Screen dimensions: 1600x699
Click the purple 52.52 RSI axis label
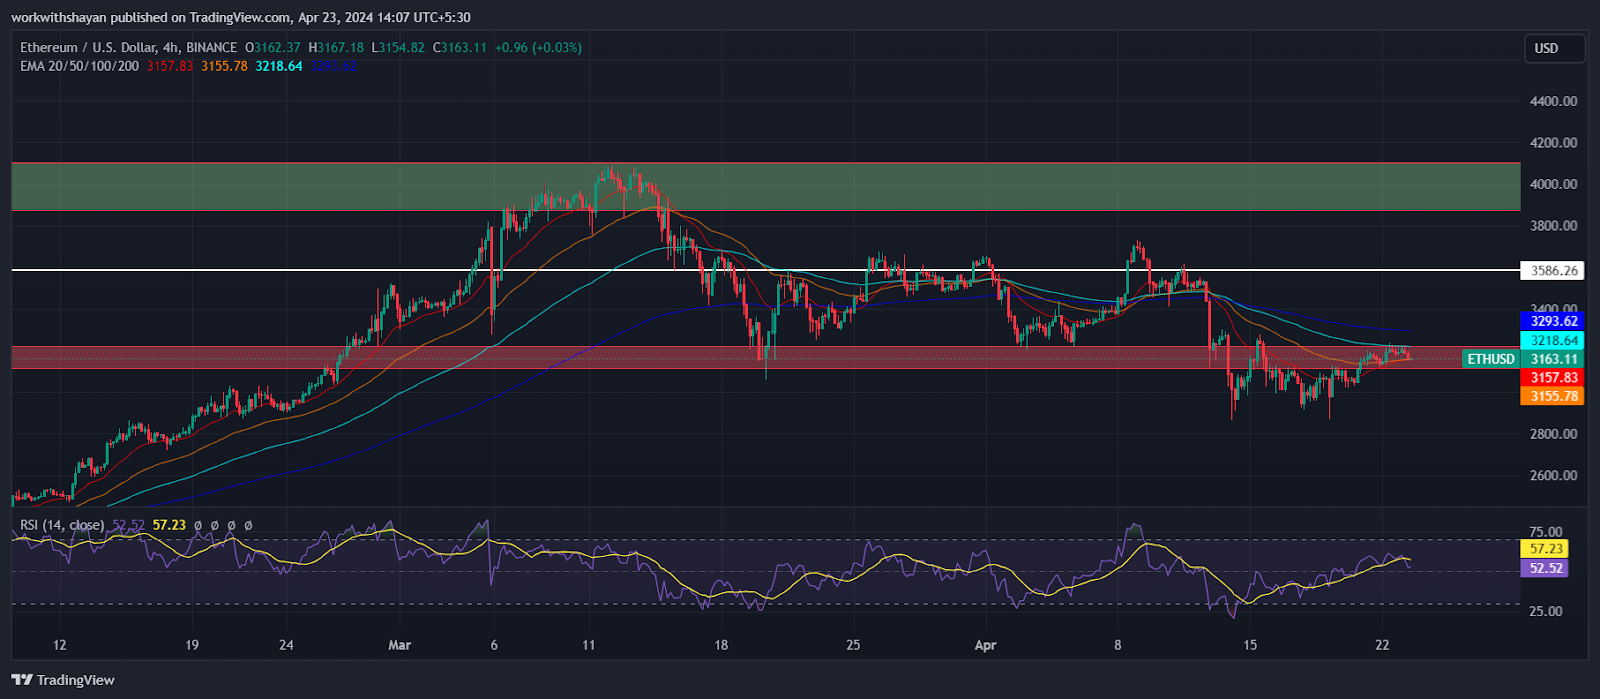tap(1546, 568)
